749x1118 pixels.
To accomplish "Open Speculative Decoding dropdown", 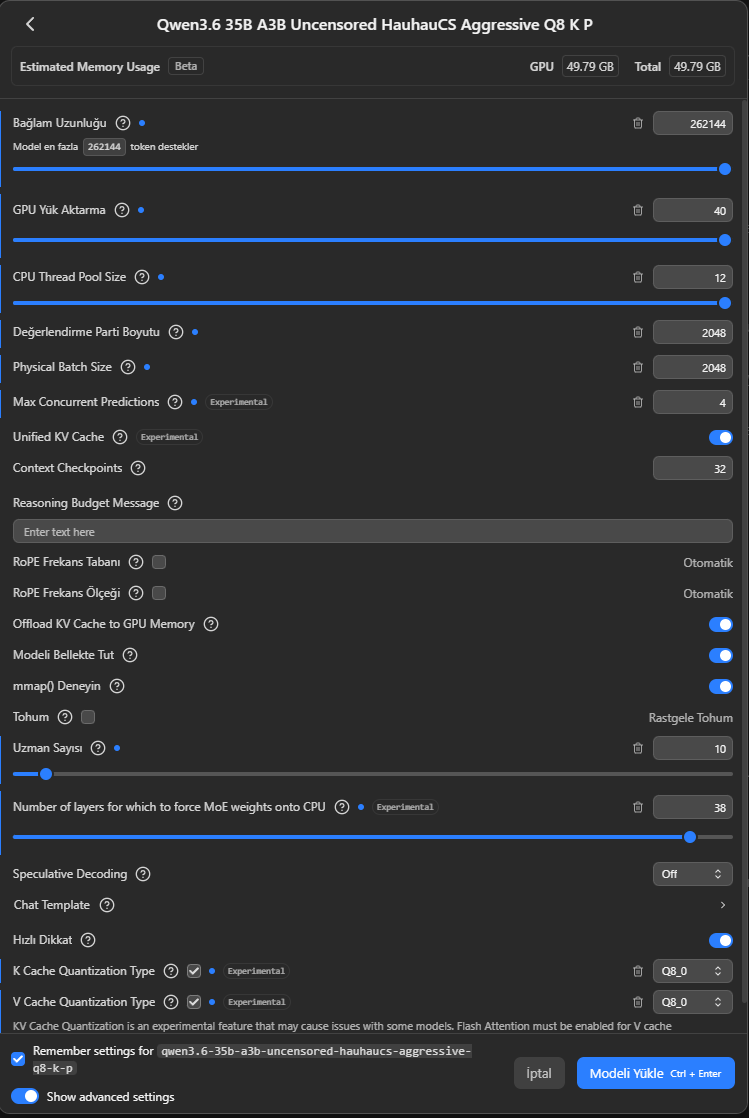I will pyautogui.click(x=693, y=874).
